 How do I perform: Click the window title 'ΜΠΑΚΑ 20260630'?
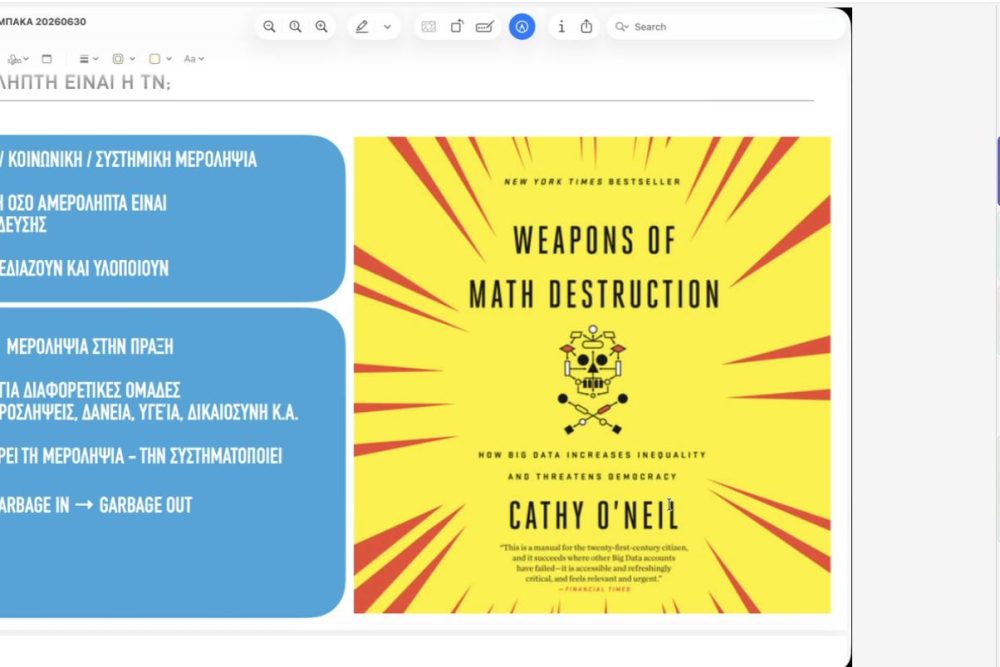click(x=43, y=22)
